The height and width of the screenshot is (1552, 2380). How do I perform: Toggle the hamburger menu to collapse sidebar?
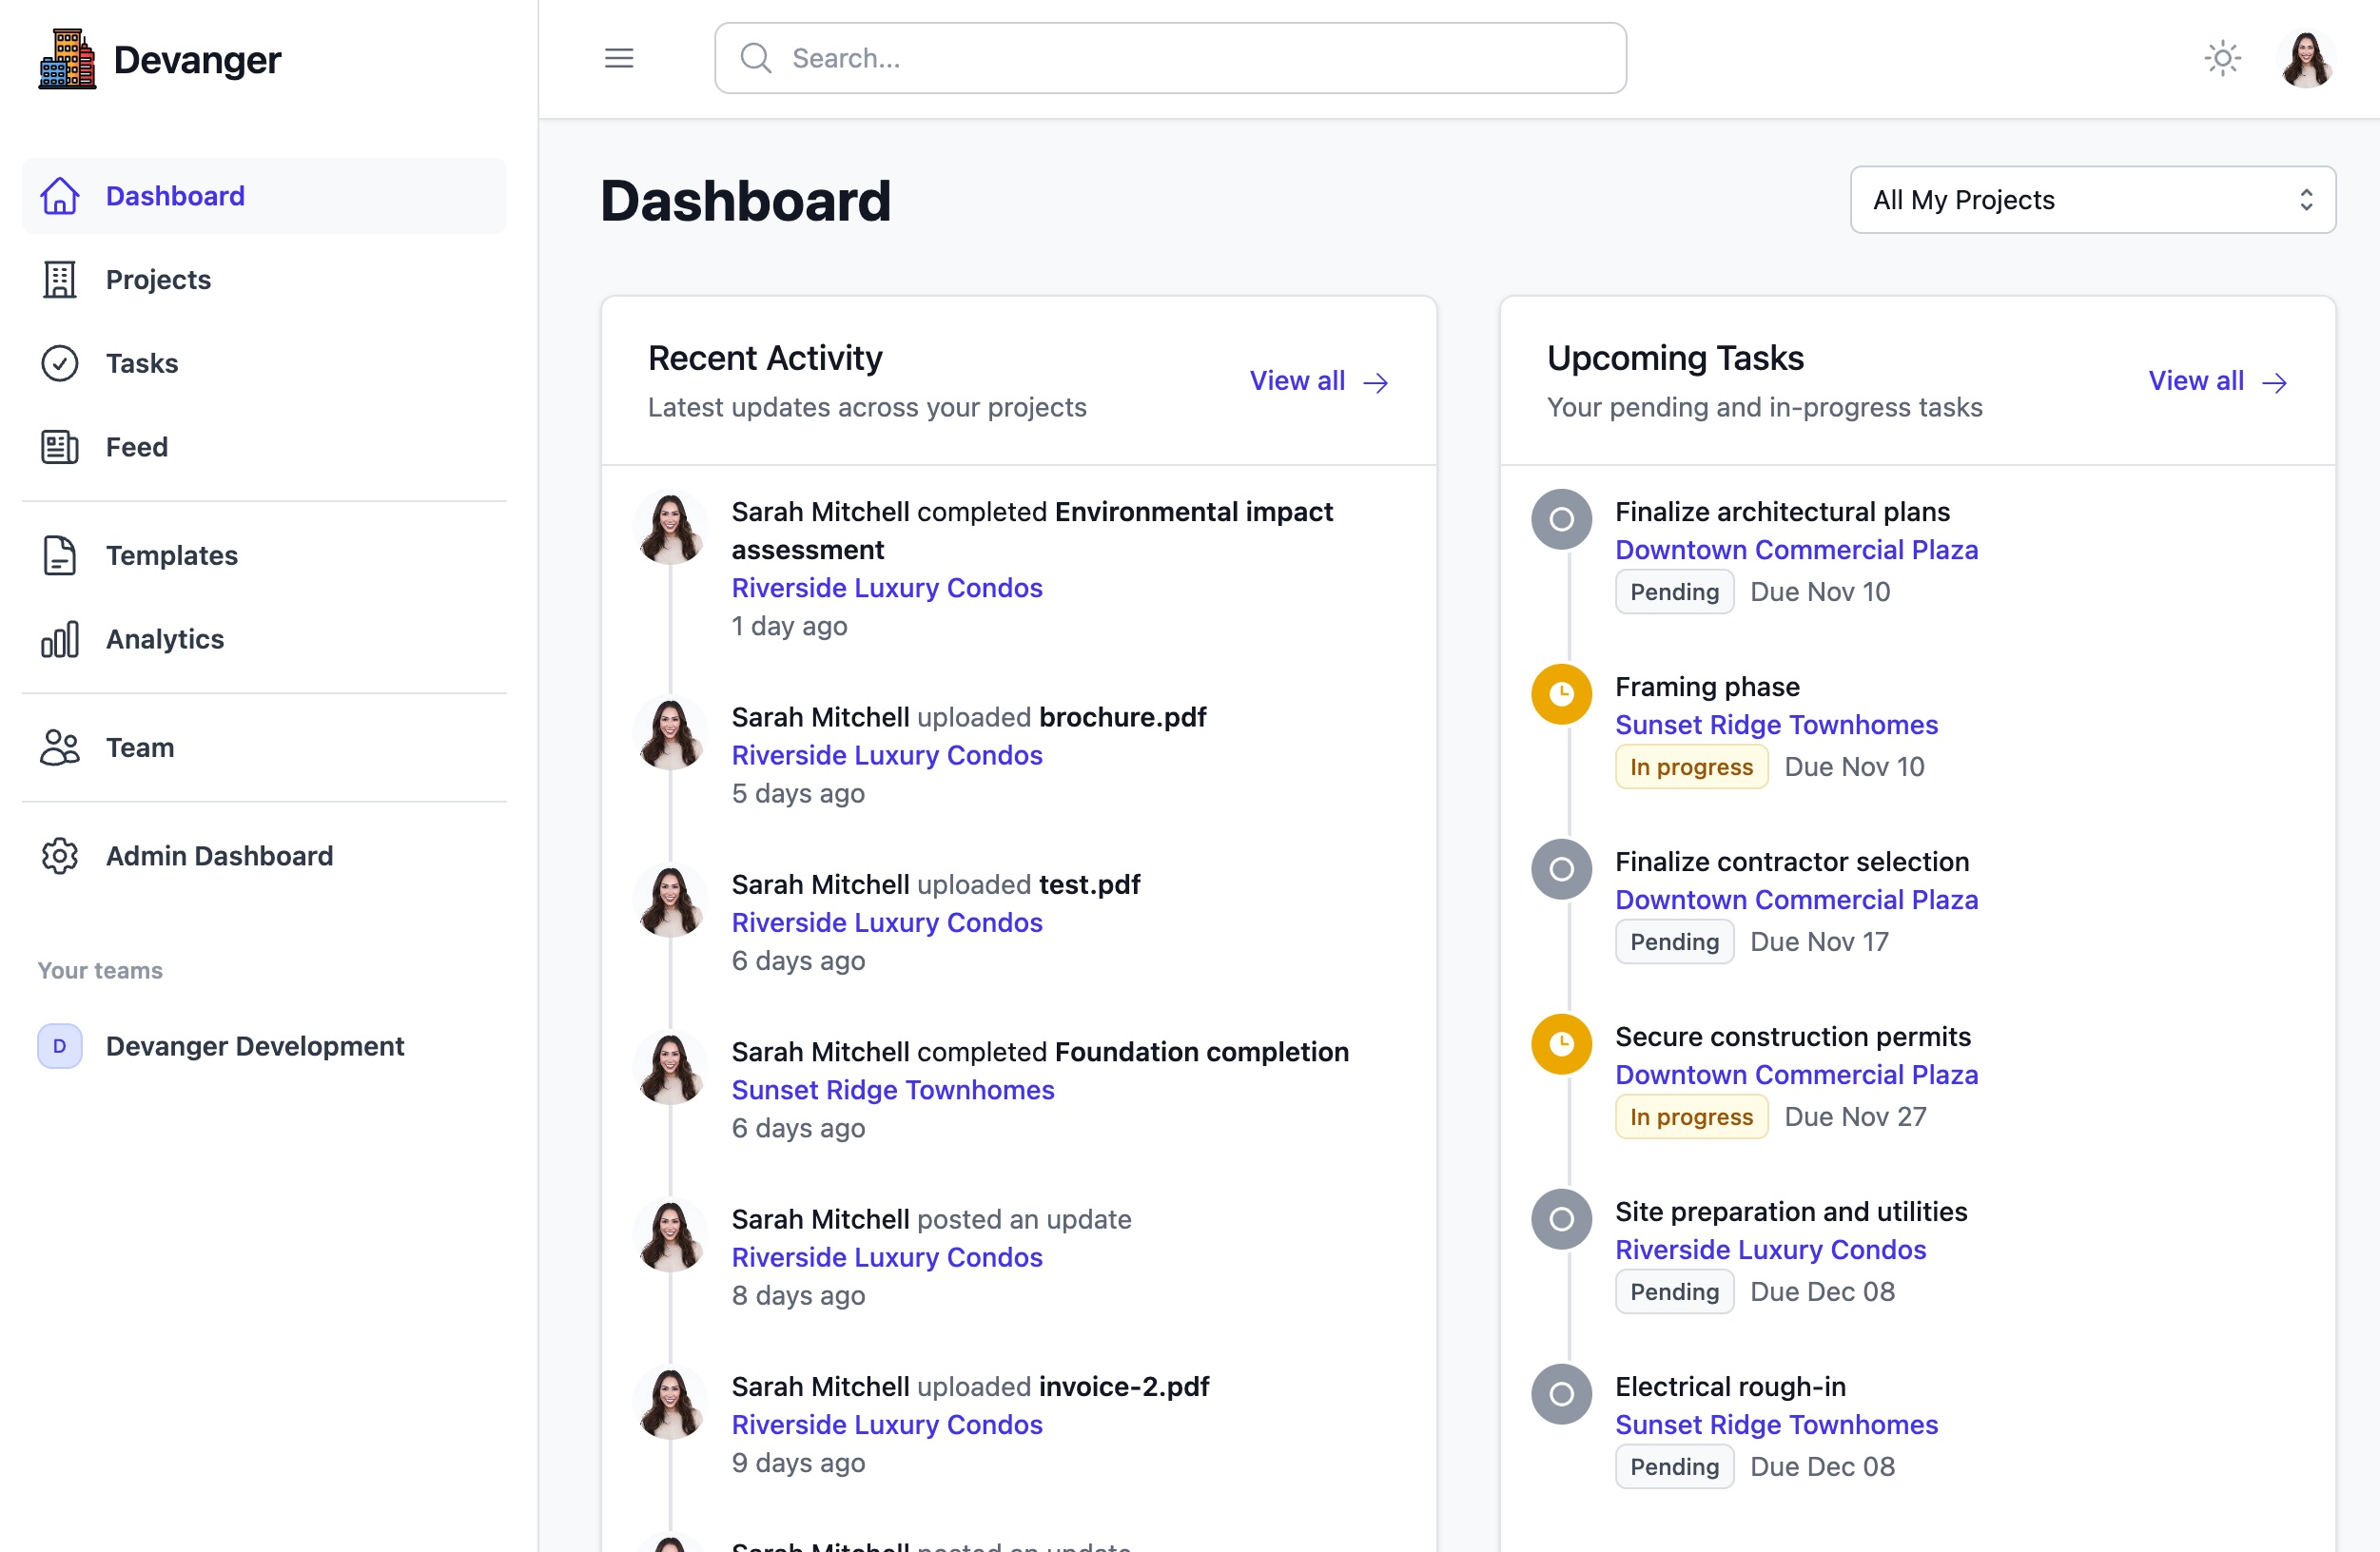(619, 58)
